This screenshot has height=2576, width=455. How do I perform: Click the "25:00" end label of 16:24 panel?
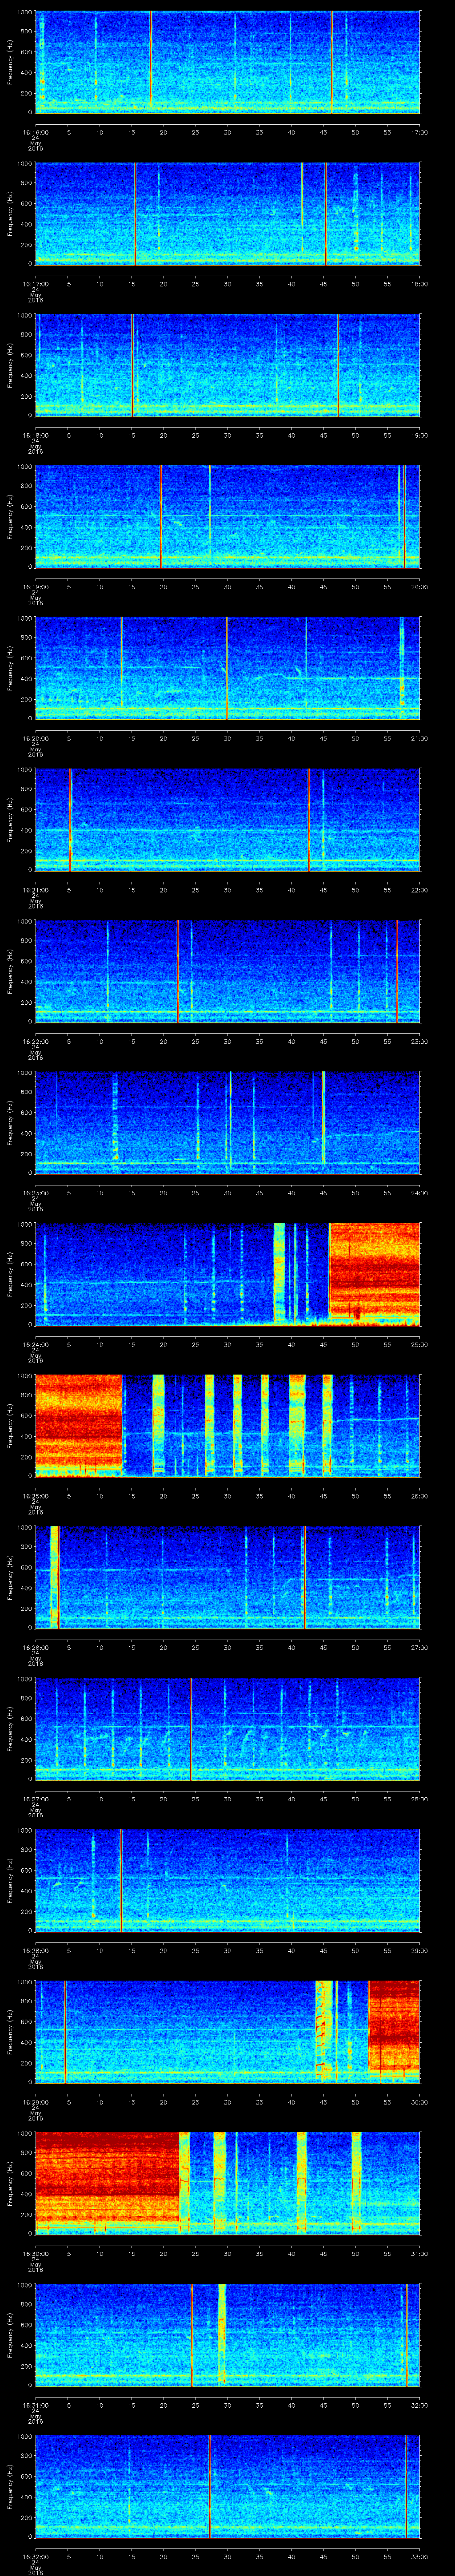pos(419,1344)
